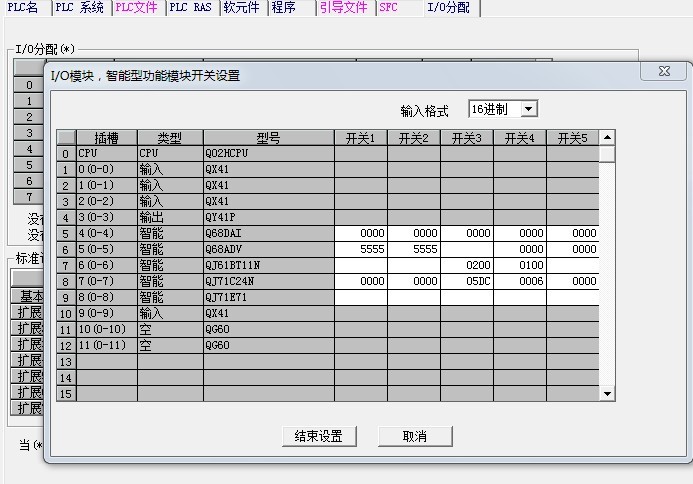Switch to the PLC 系统 tab
Image resolution: width=693 pixels, height=484 pixels.
pyautogui.click(x=79, y=7)
